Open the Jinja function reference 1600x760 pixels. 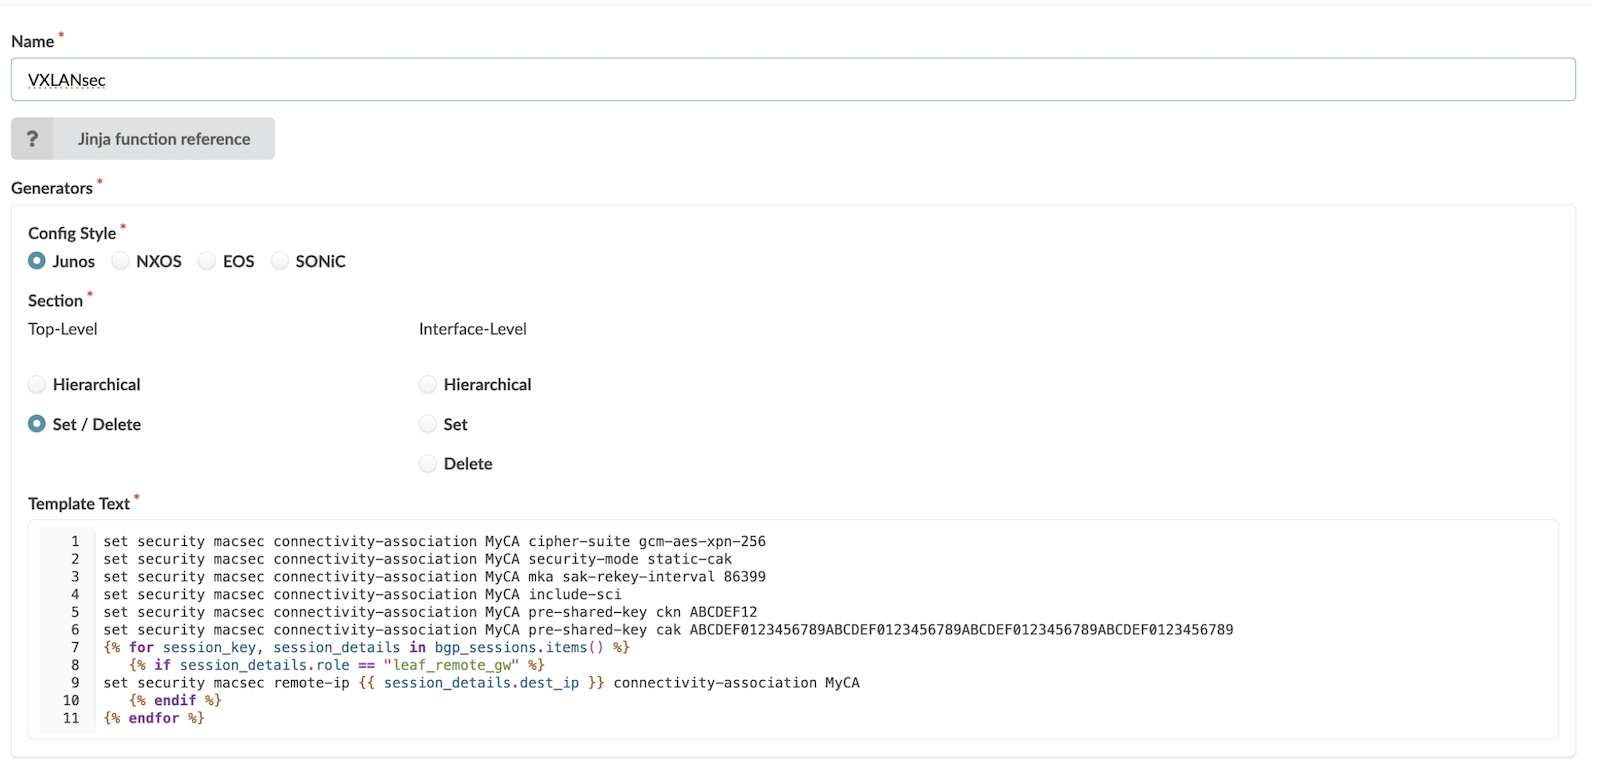164,139
